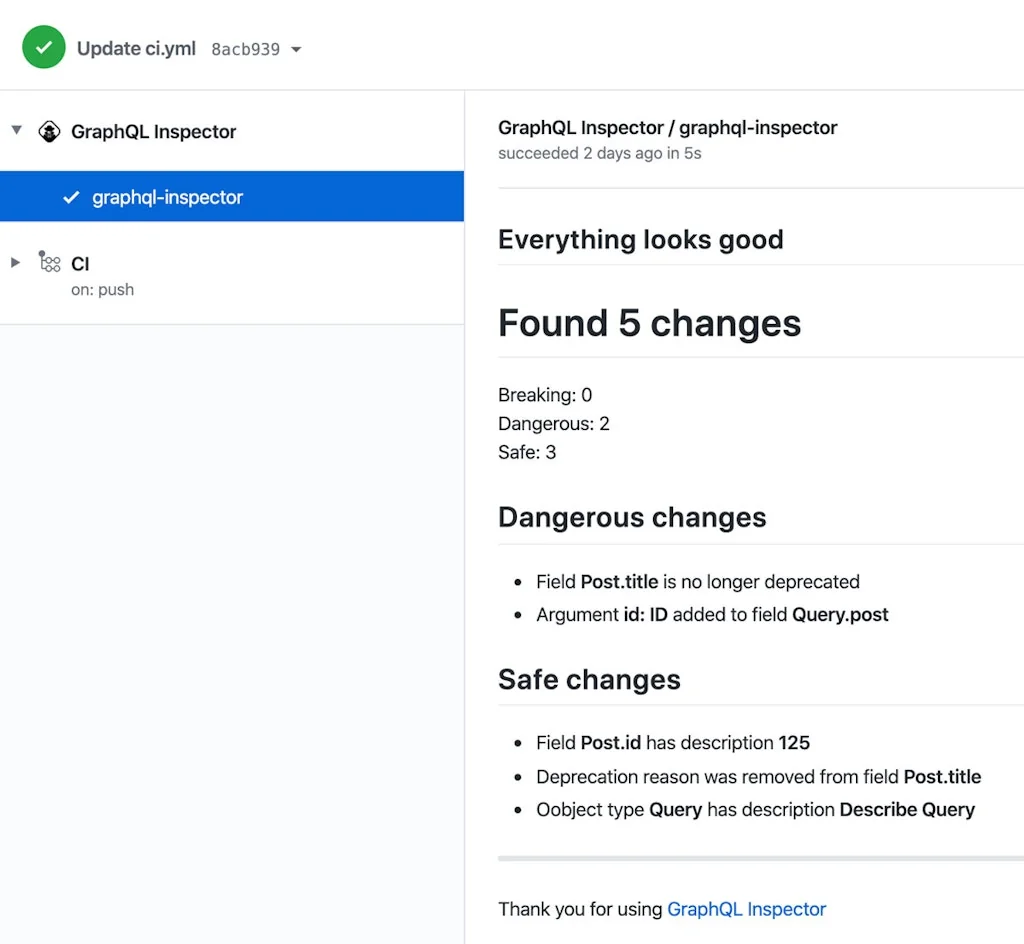Image resolution: width=1024 pixels, height=944 pixels.
Task: Click the green commit success check icon
Action: [x=43, y=46]
